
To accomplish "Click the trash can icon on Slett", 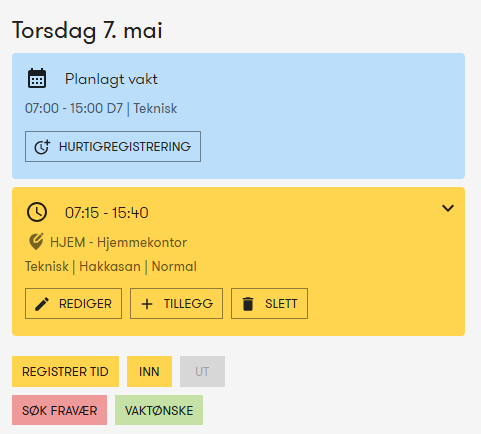I will coord(248,304).
